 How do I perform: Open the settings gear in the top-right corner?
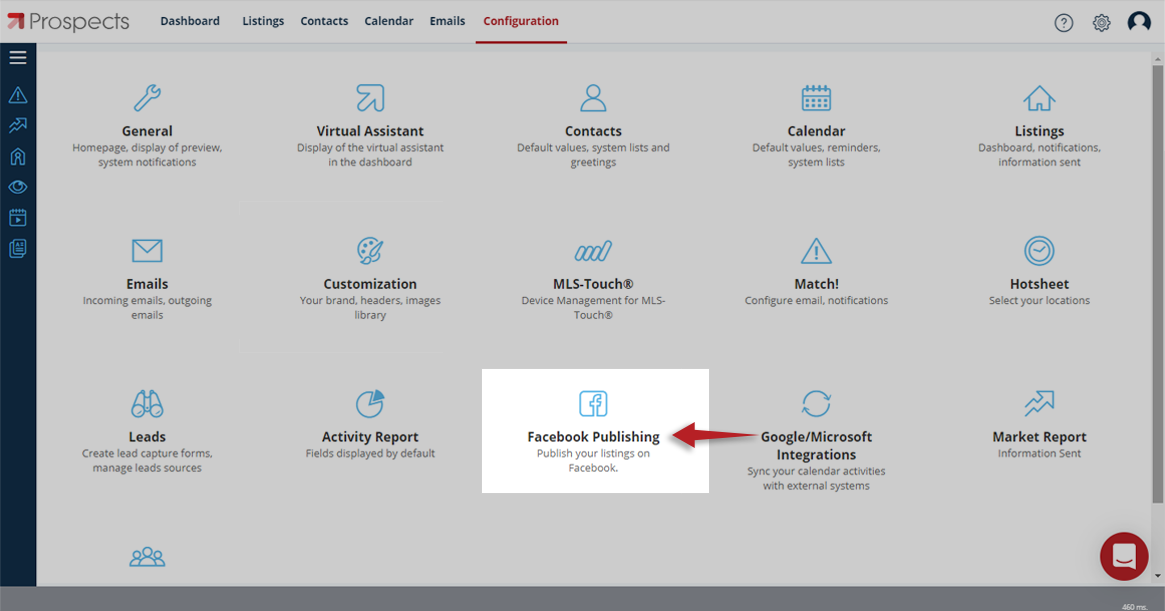[1101, 21]
